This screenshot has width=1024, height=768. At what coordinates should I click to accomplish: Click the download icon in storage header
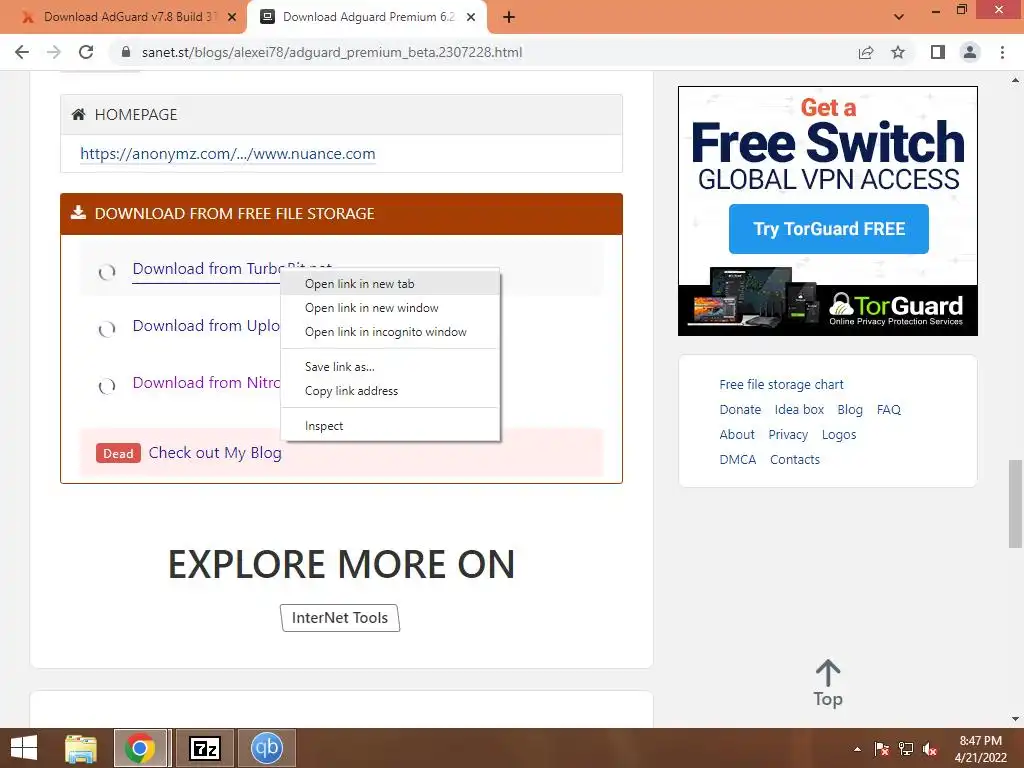point(78,213)
